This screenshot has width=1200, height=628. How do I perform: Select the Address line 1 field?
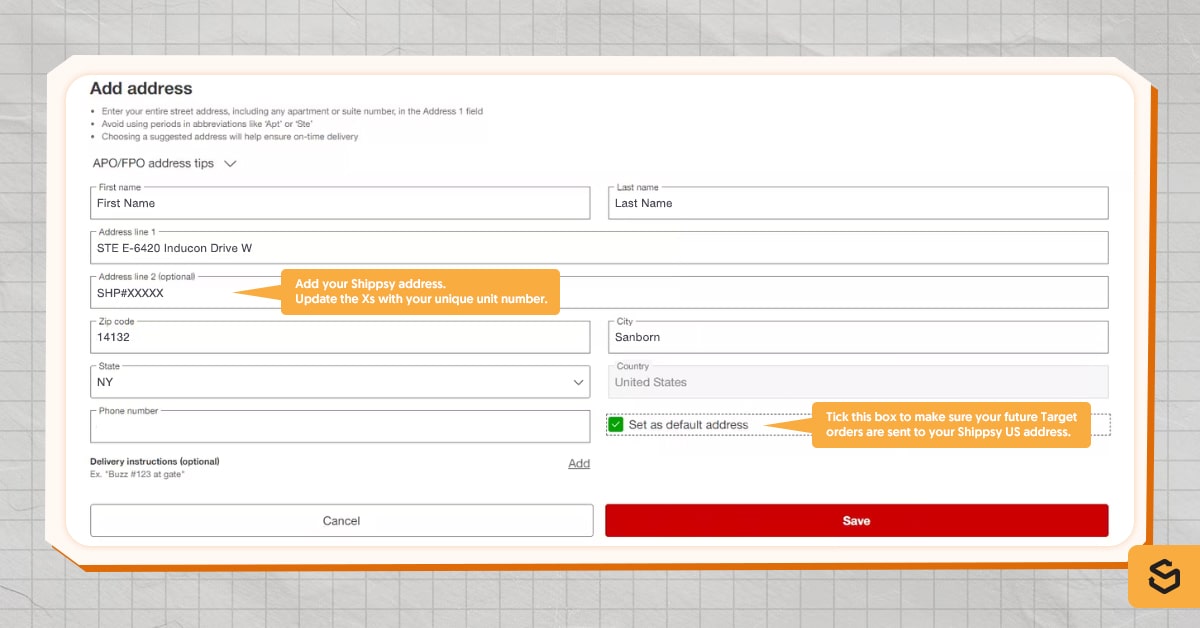600,247
